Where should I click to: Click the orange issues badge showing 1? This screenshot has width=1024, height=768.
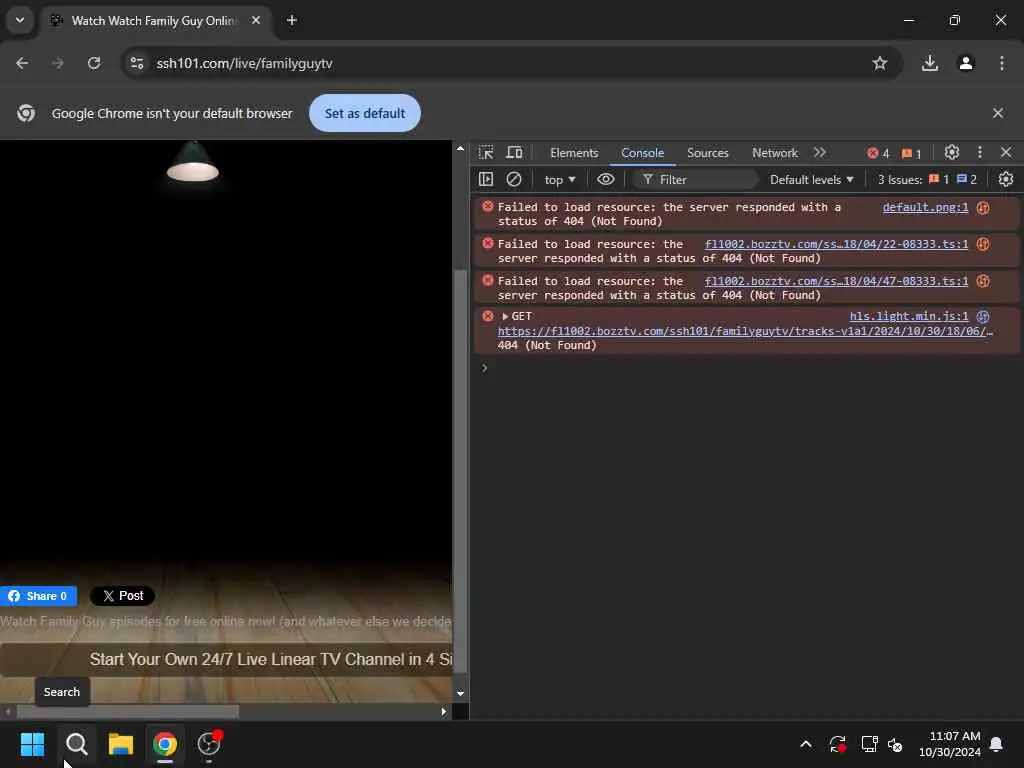click(x=911, y=153)
